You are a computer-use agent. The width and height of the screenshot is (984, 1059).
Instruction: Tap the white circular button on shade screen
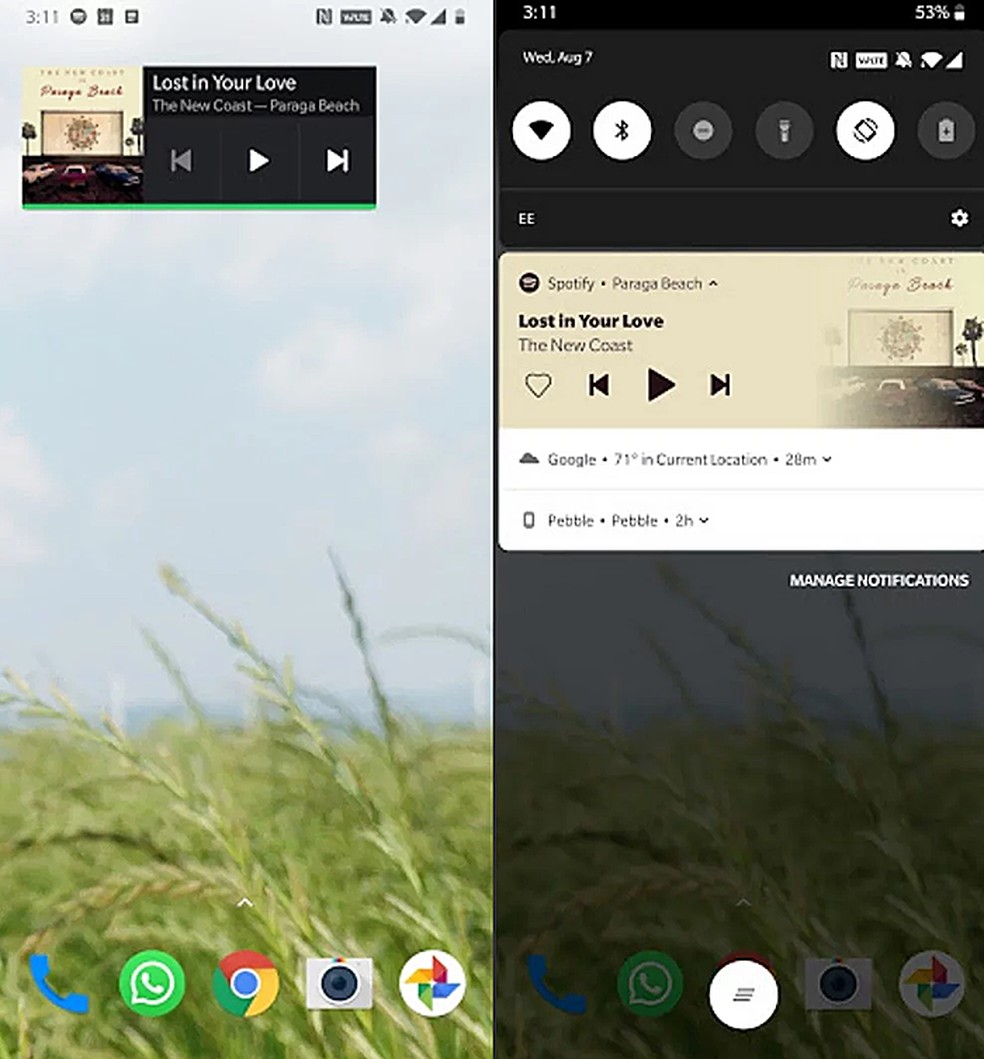(x=744, y=995)
